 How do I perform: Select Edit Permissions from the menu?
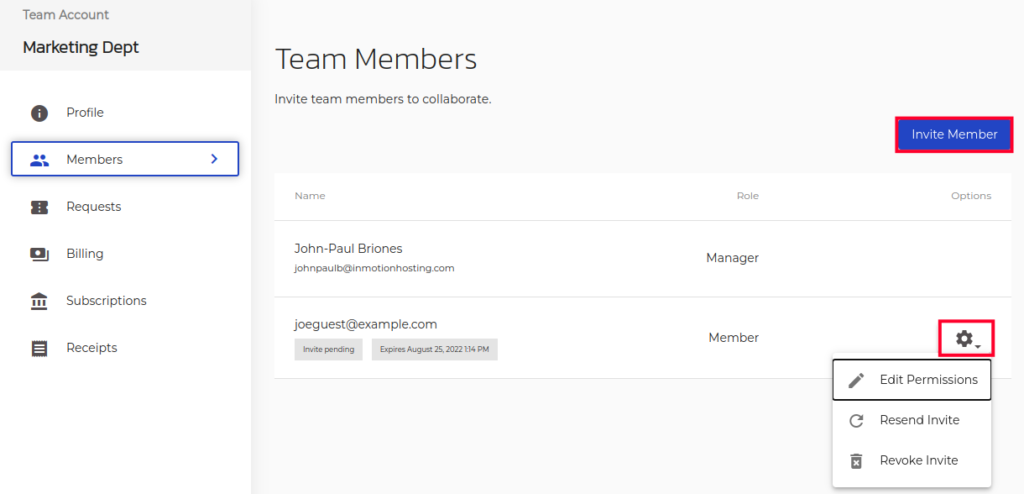928,380
